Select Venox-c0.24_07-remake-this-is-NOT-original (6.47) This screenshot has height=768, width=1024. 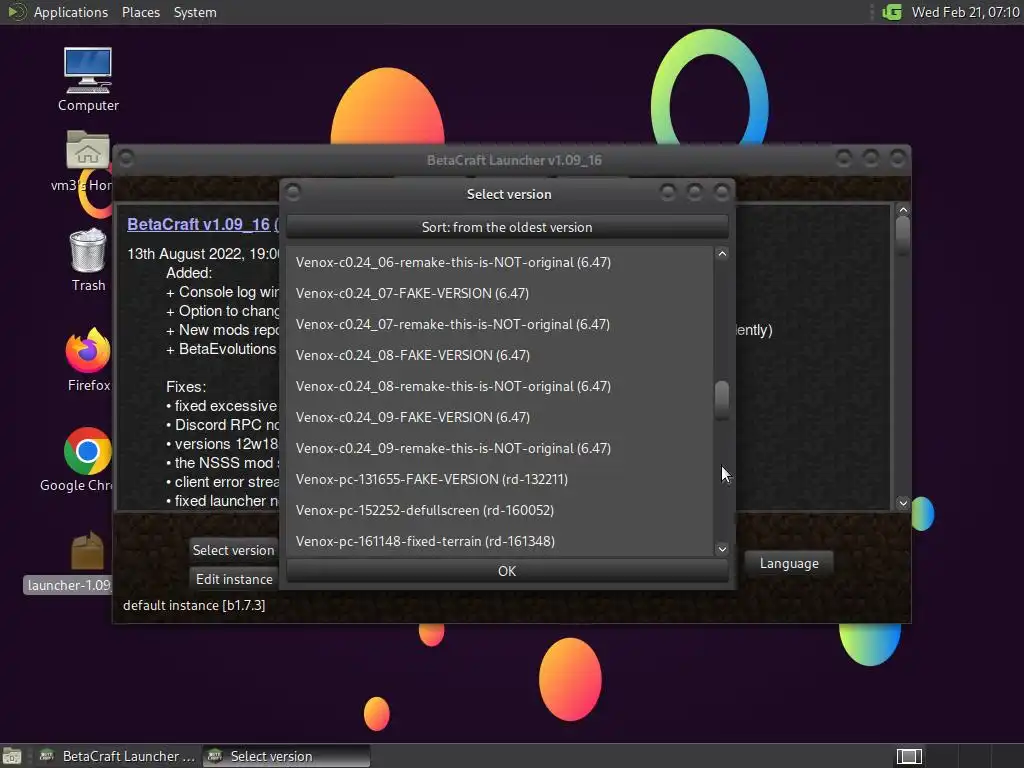click(500, 324)
